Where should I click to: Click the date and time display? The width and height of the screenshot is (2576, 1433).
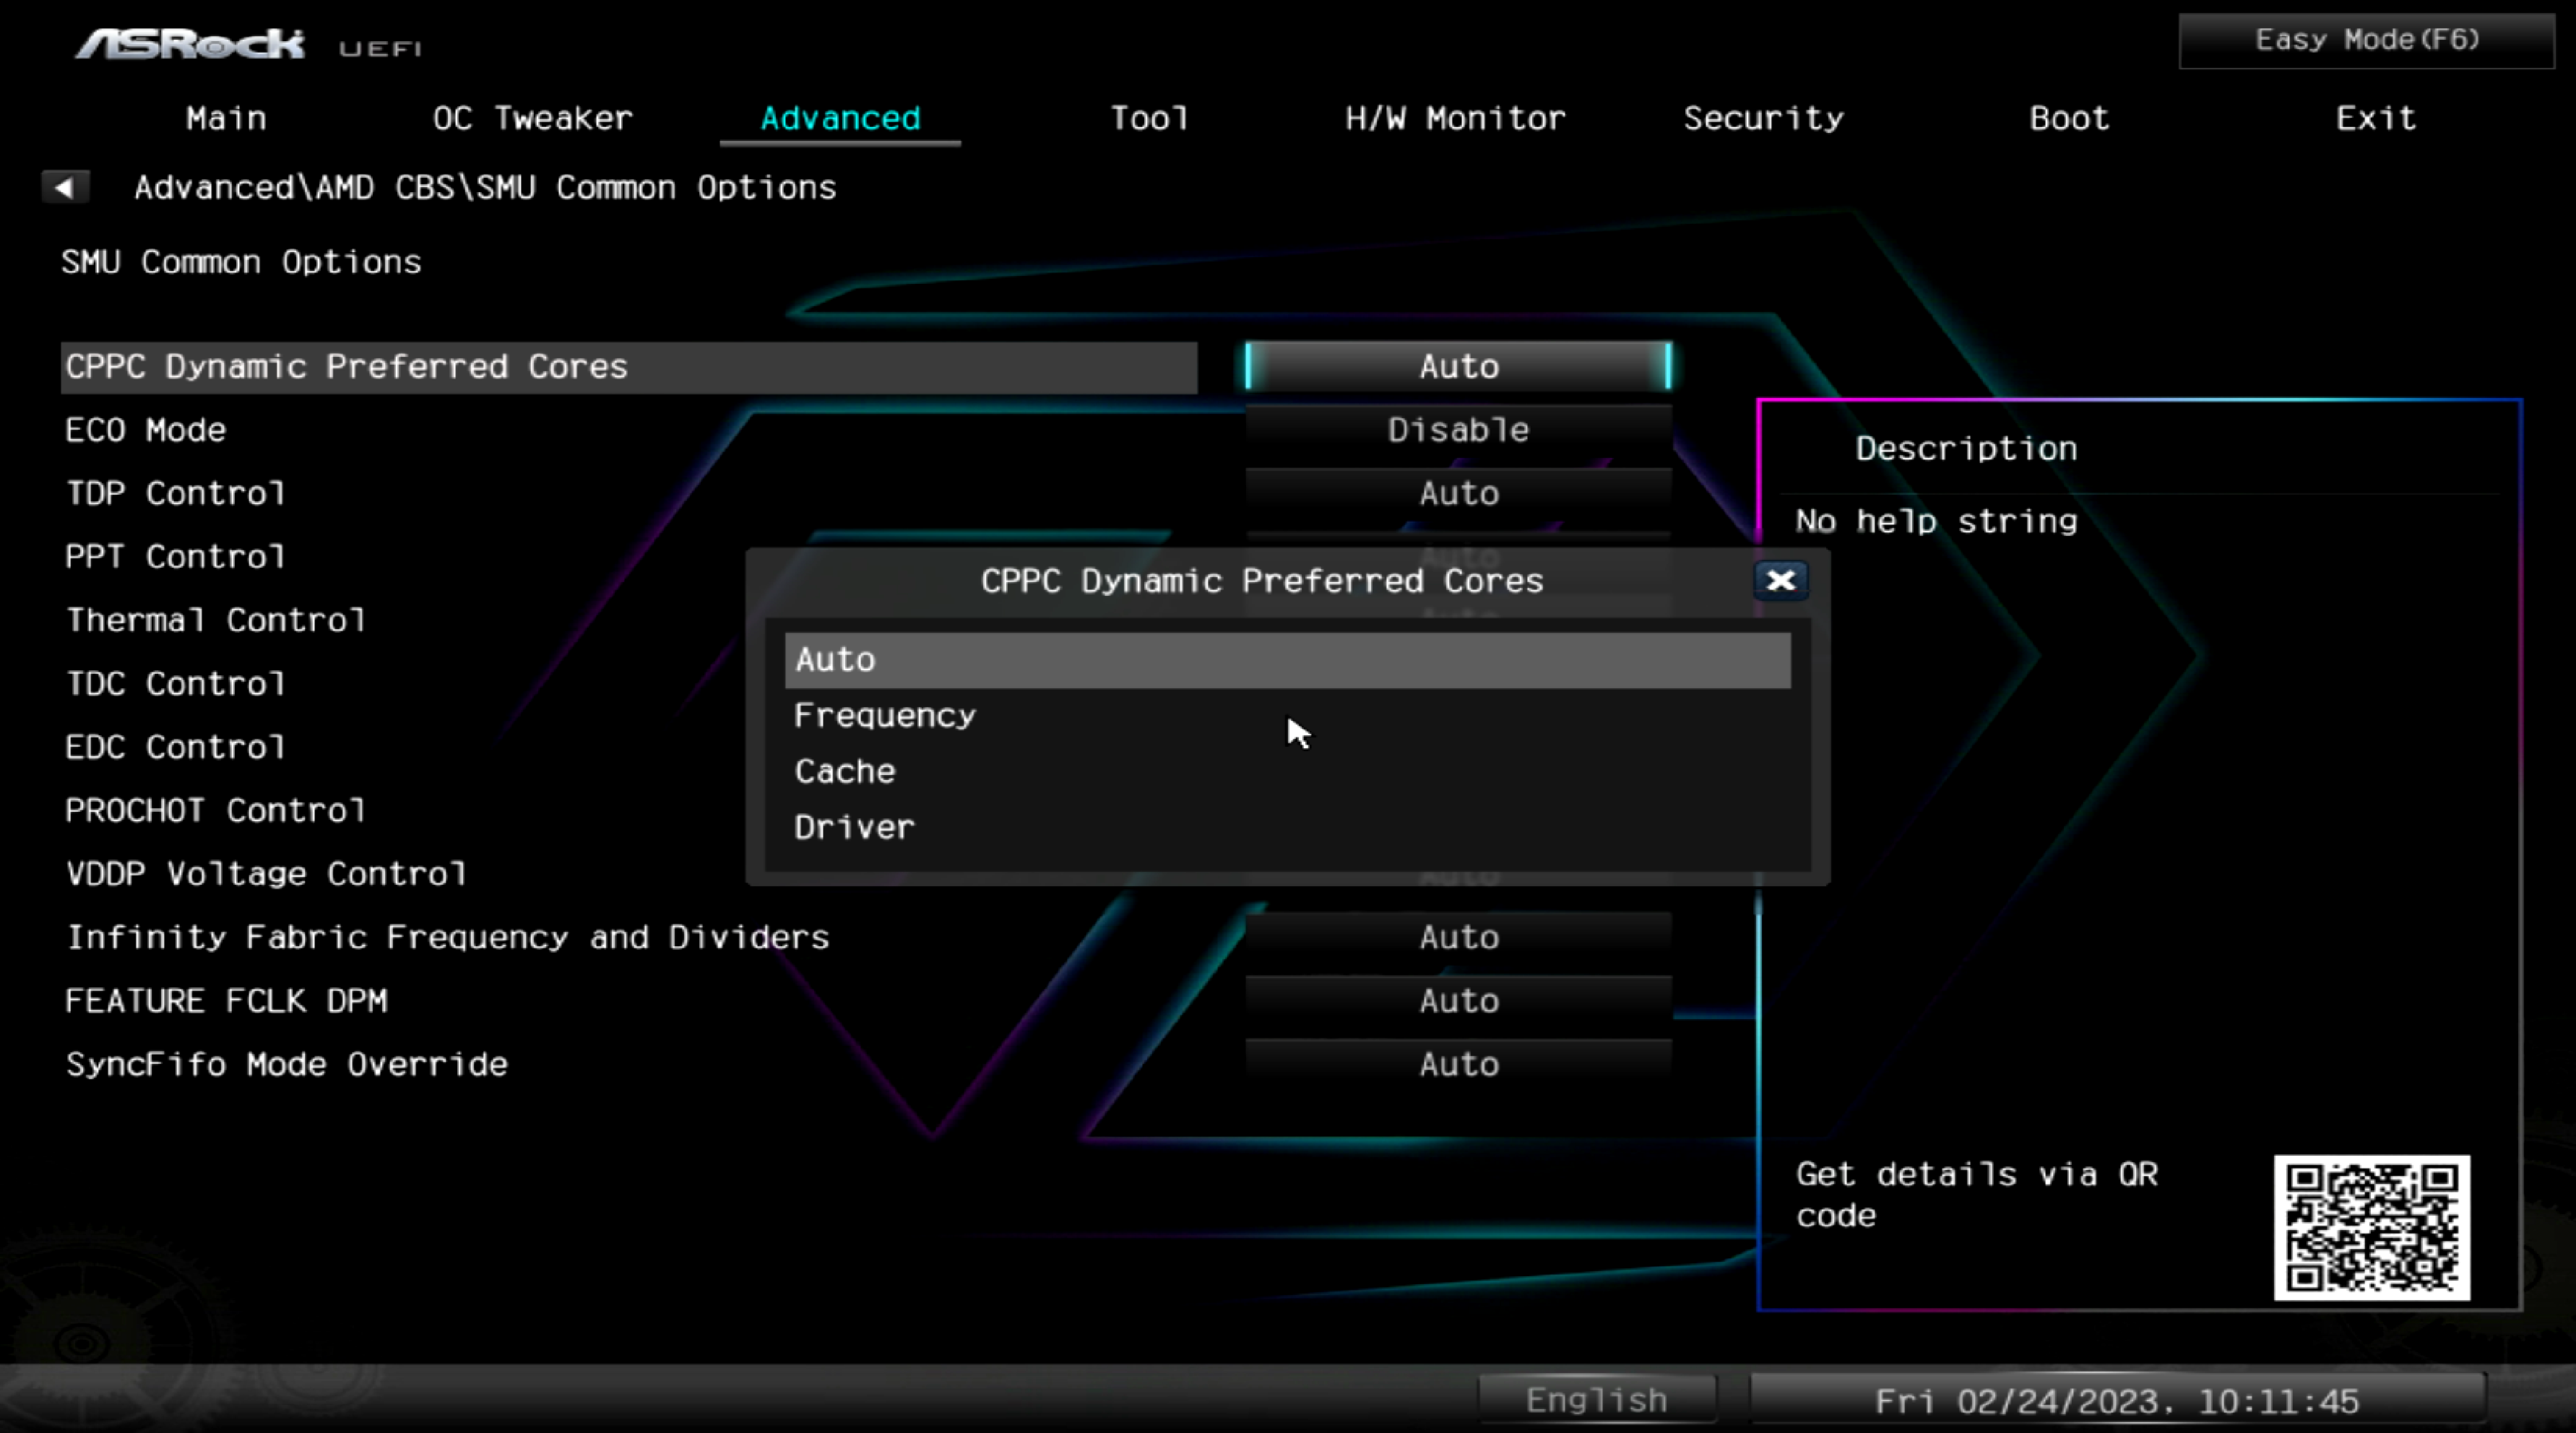pos(2116,1400)
